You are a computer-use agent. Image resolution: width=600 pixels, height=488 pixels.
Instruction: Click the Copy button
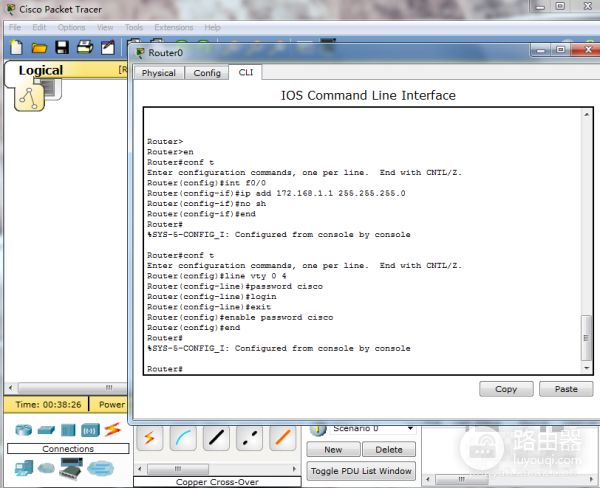point(506,389)
